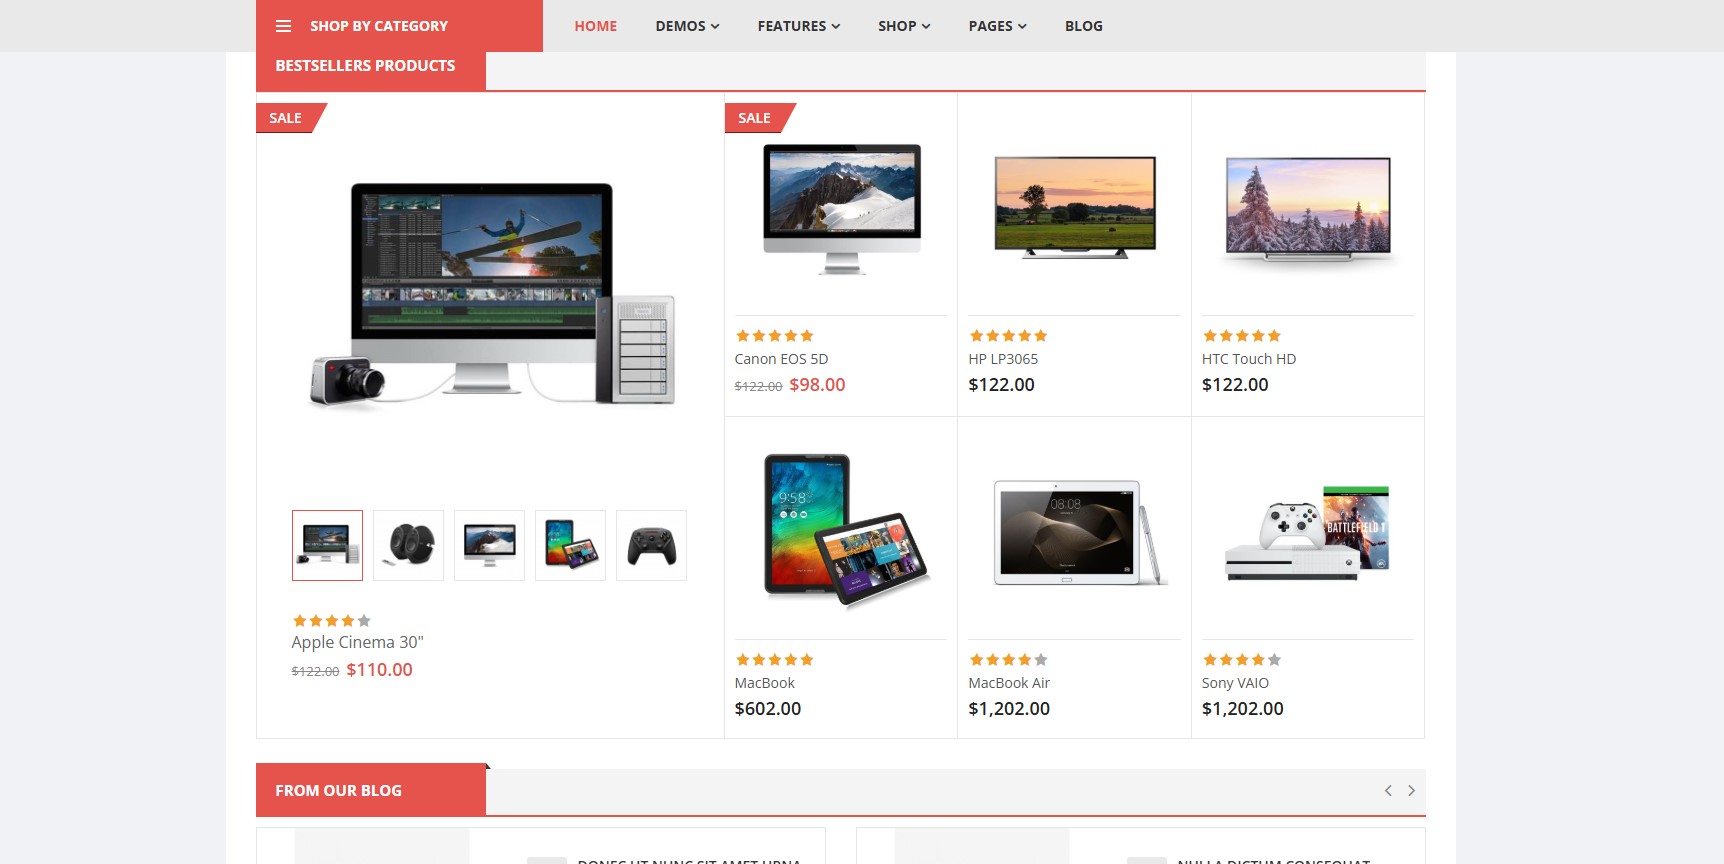The width and height of the screenshot is (1724, 864).
Task: Expand the Features dropdown menu
Action: (798, 26)
